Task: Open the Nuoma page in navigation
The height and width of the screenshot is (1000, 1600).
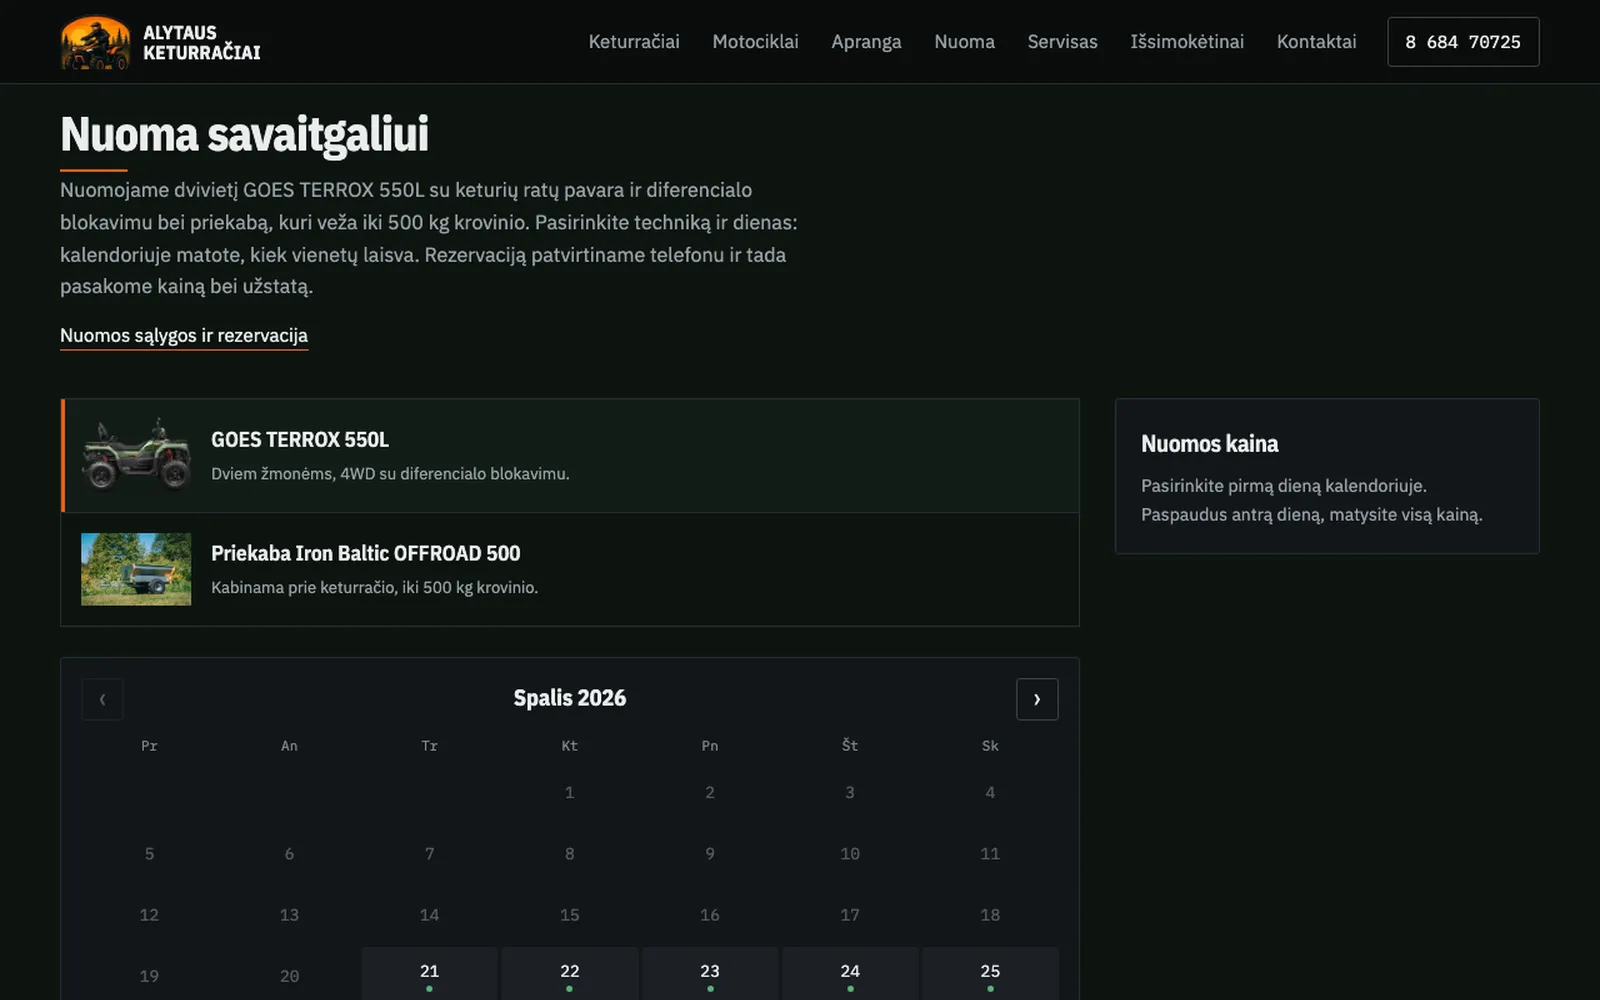Action: tap(964, 42)
